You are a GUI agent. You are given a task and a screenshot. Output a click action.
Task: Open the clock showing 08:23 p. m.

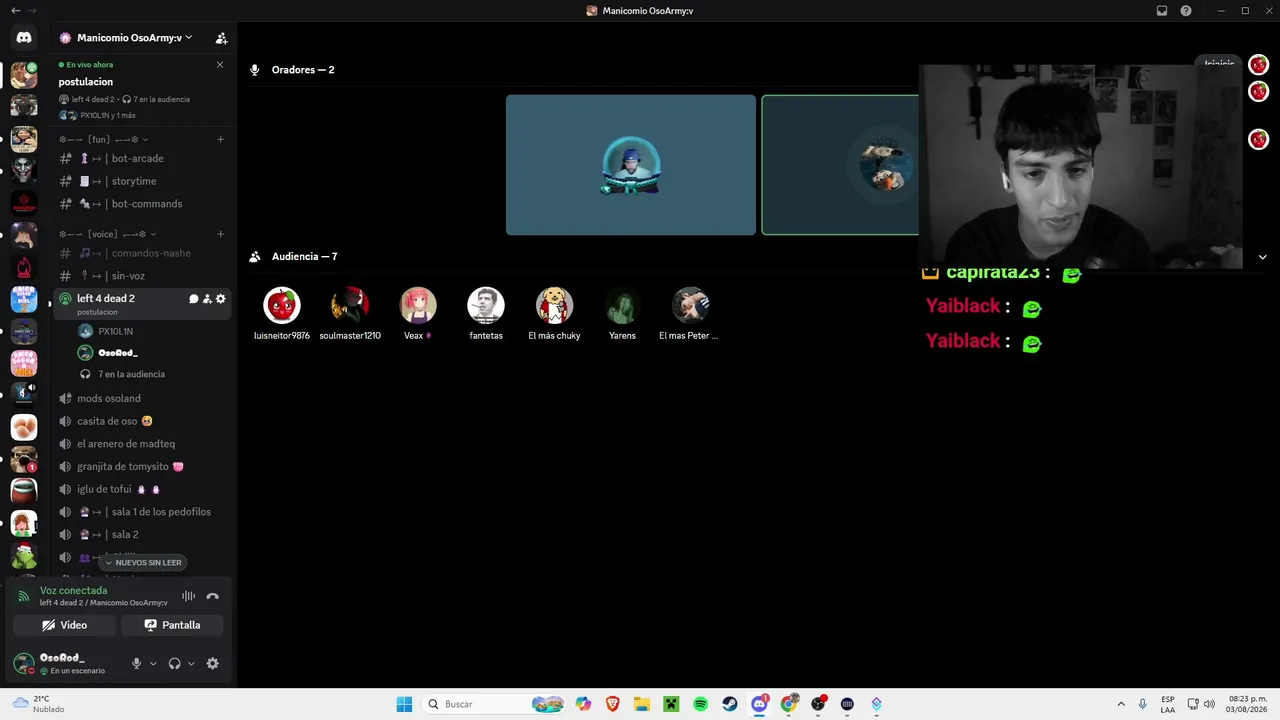tap(1247, 704)
